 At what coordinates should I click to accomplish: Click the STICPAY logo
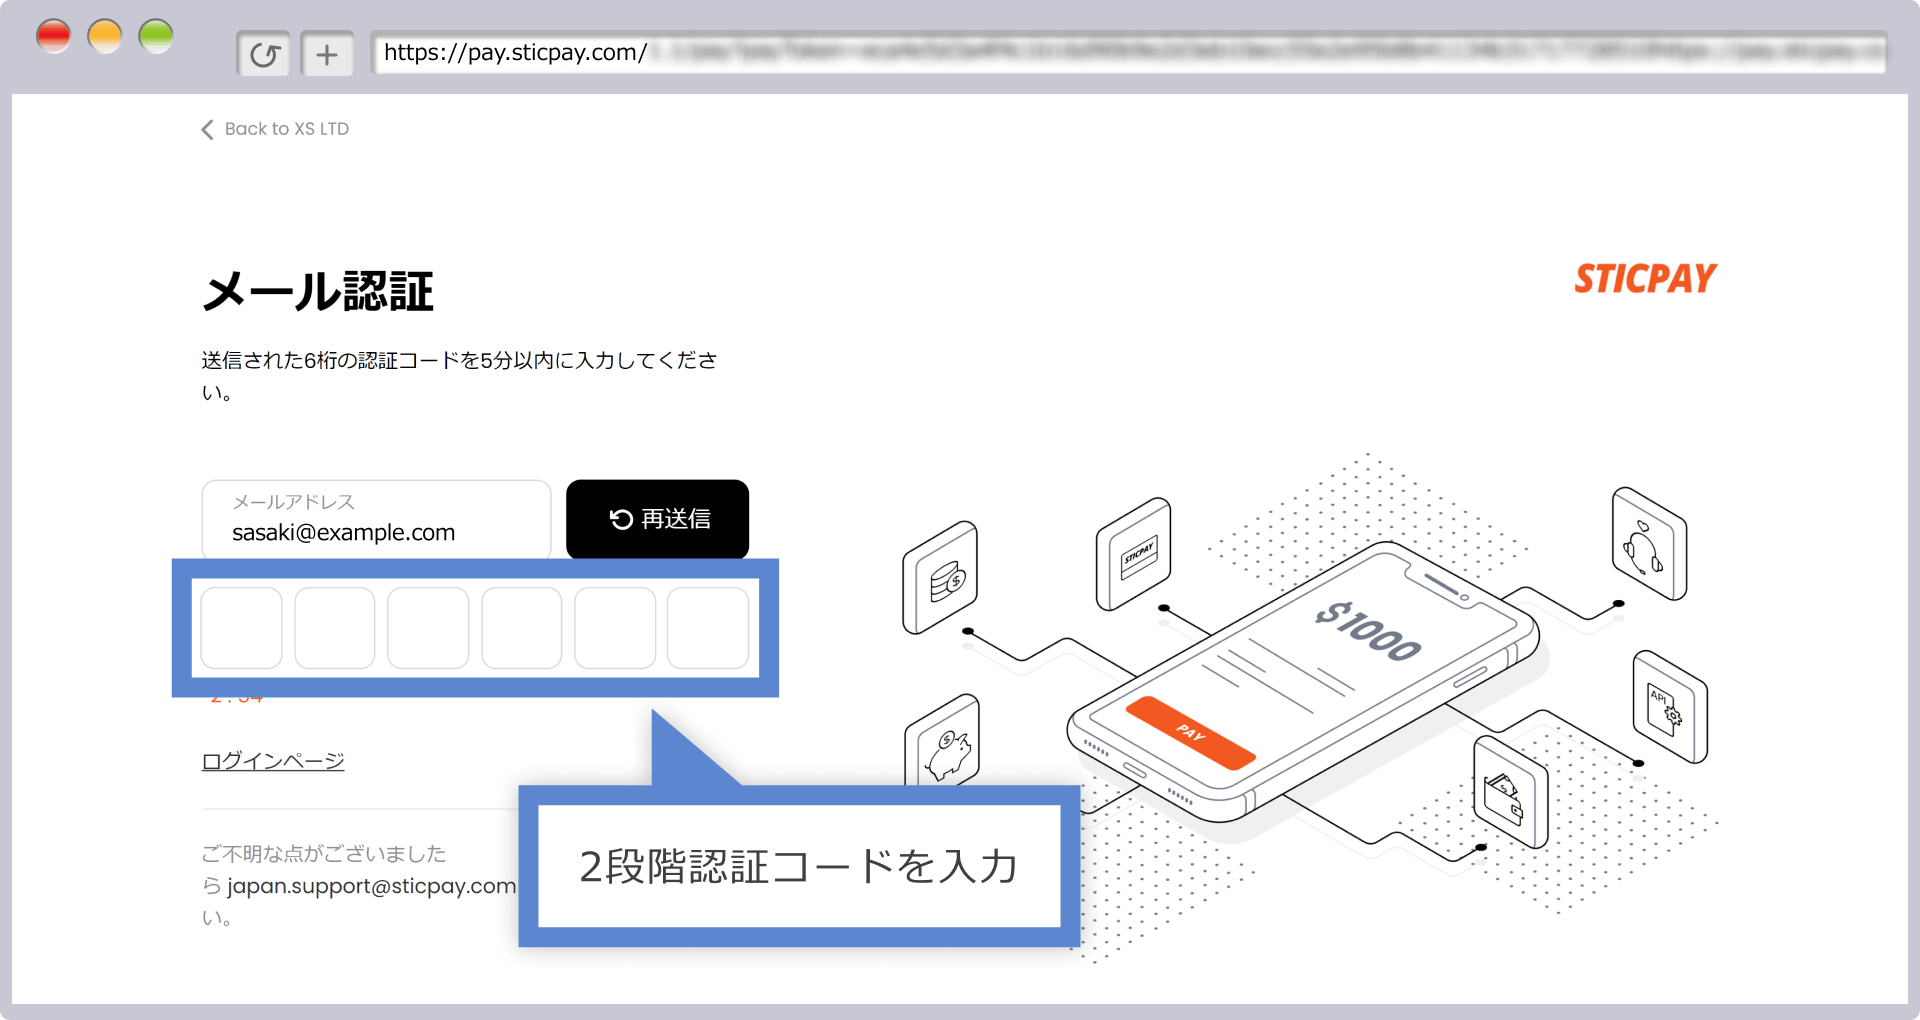click(1645, 279)
